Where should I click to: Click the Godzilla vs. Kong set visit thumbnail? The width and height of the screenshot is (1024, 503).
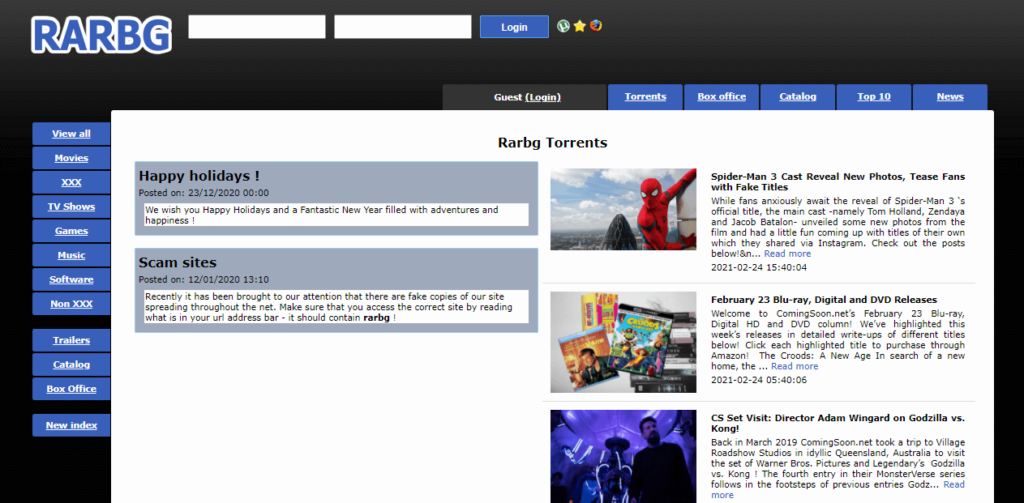(x=623, y=456)
